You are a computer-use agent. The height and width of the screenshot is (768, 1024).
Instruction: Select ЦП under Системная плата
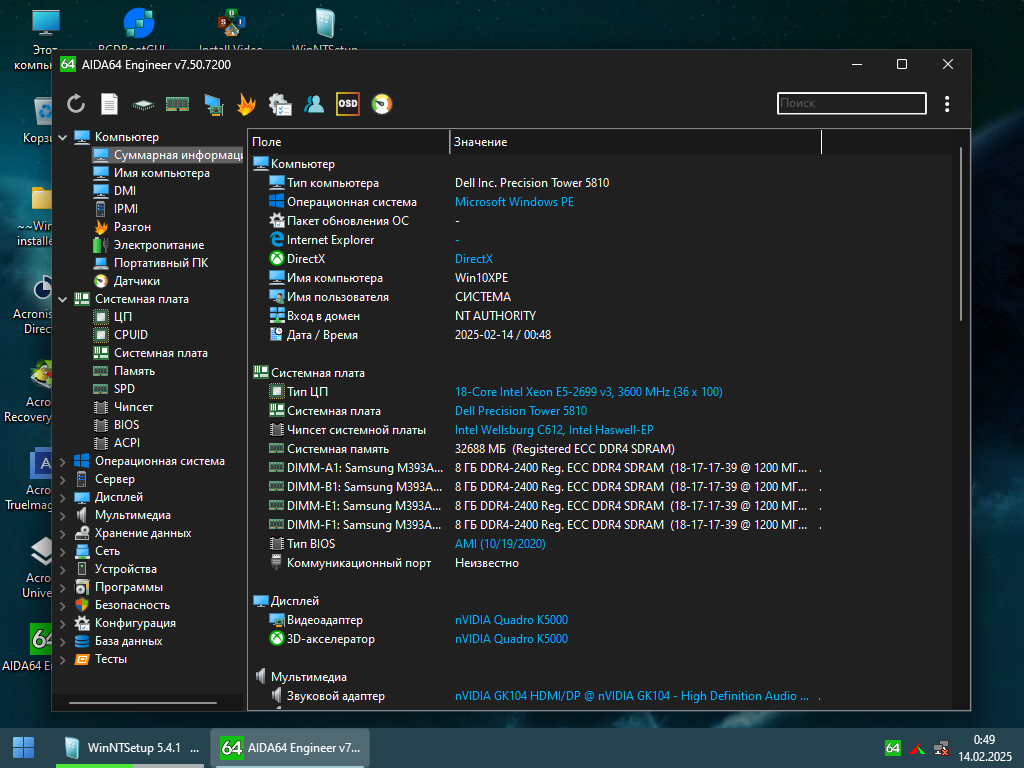[x=123, y=317]
